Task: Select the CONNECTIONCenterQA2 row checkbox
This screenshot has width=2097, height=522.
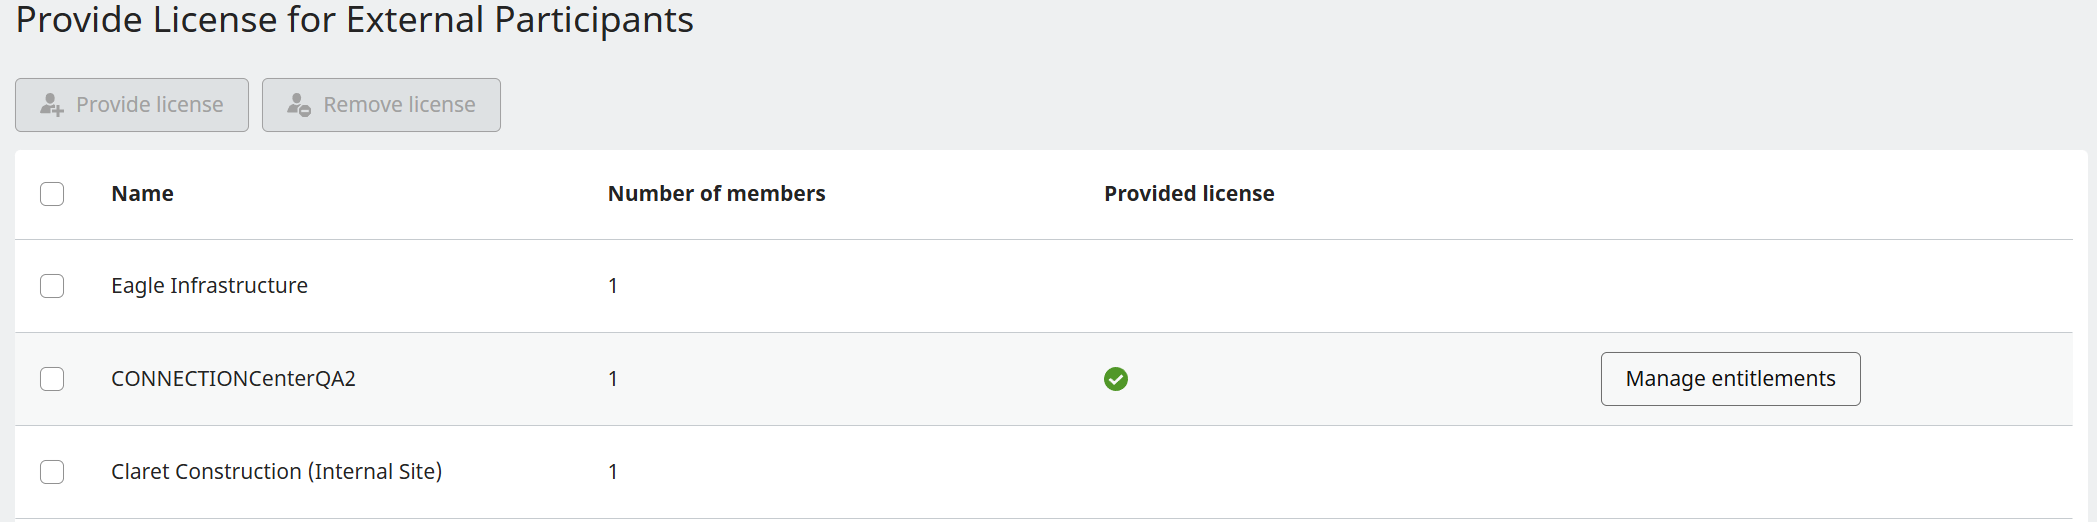Action: (52, 379)
